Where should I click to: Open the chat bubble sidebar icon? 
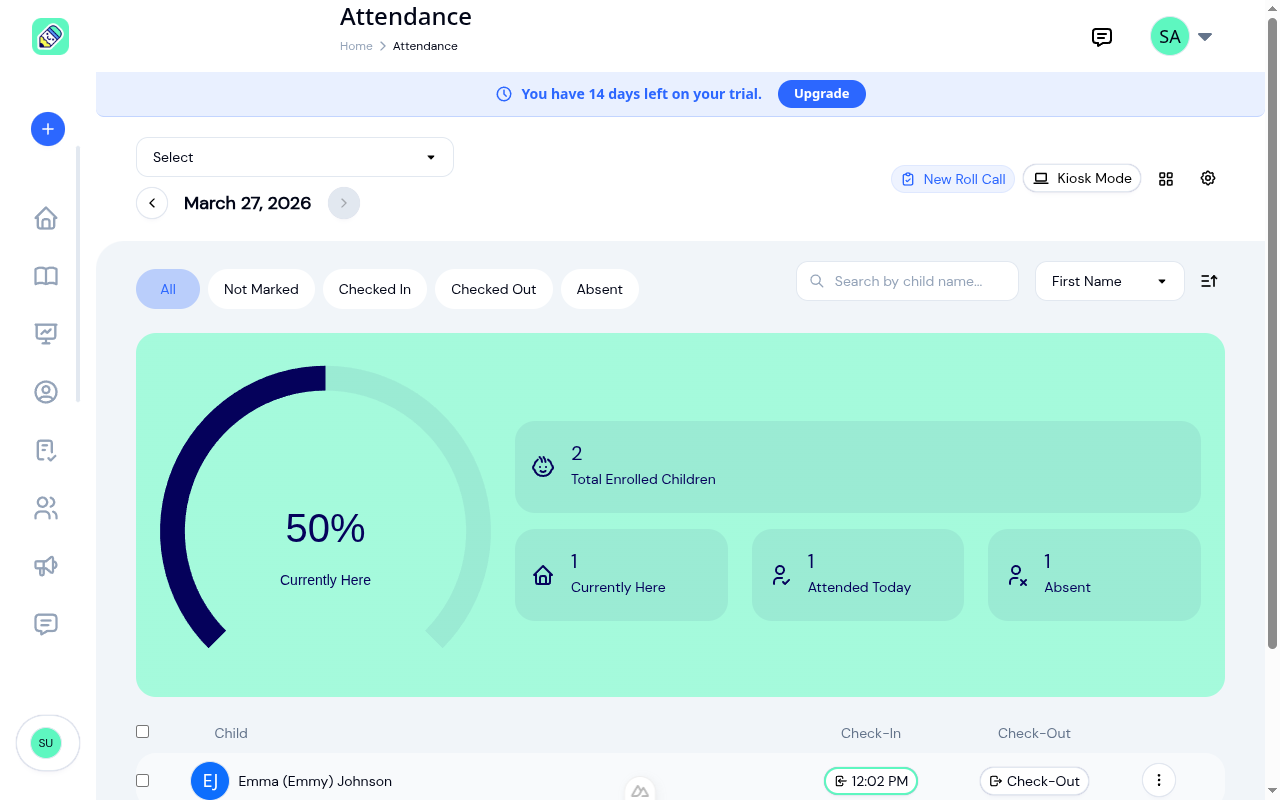pyautogui.click(x=46, y=624)
